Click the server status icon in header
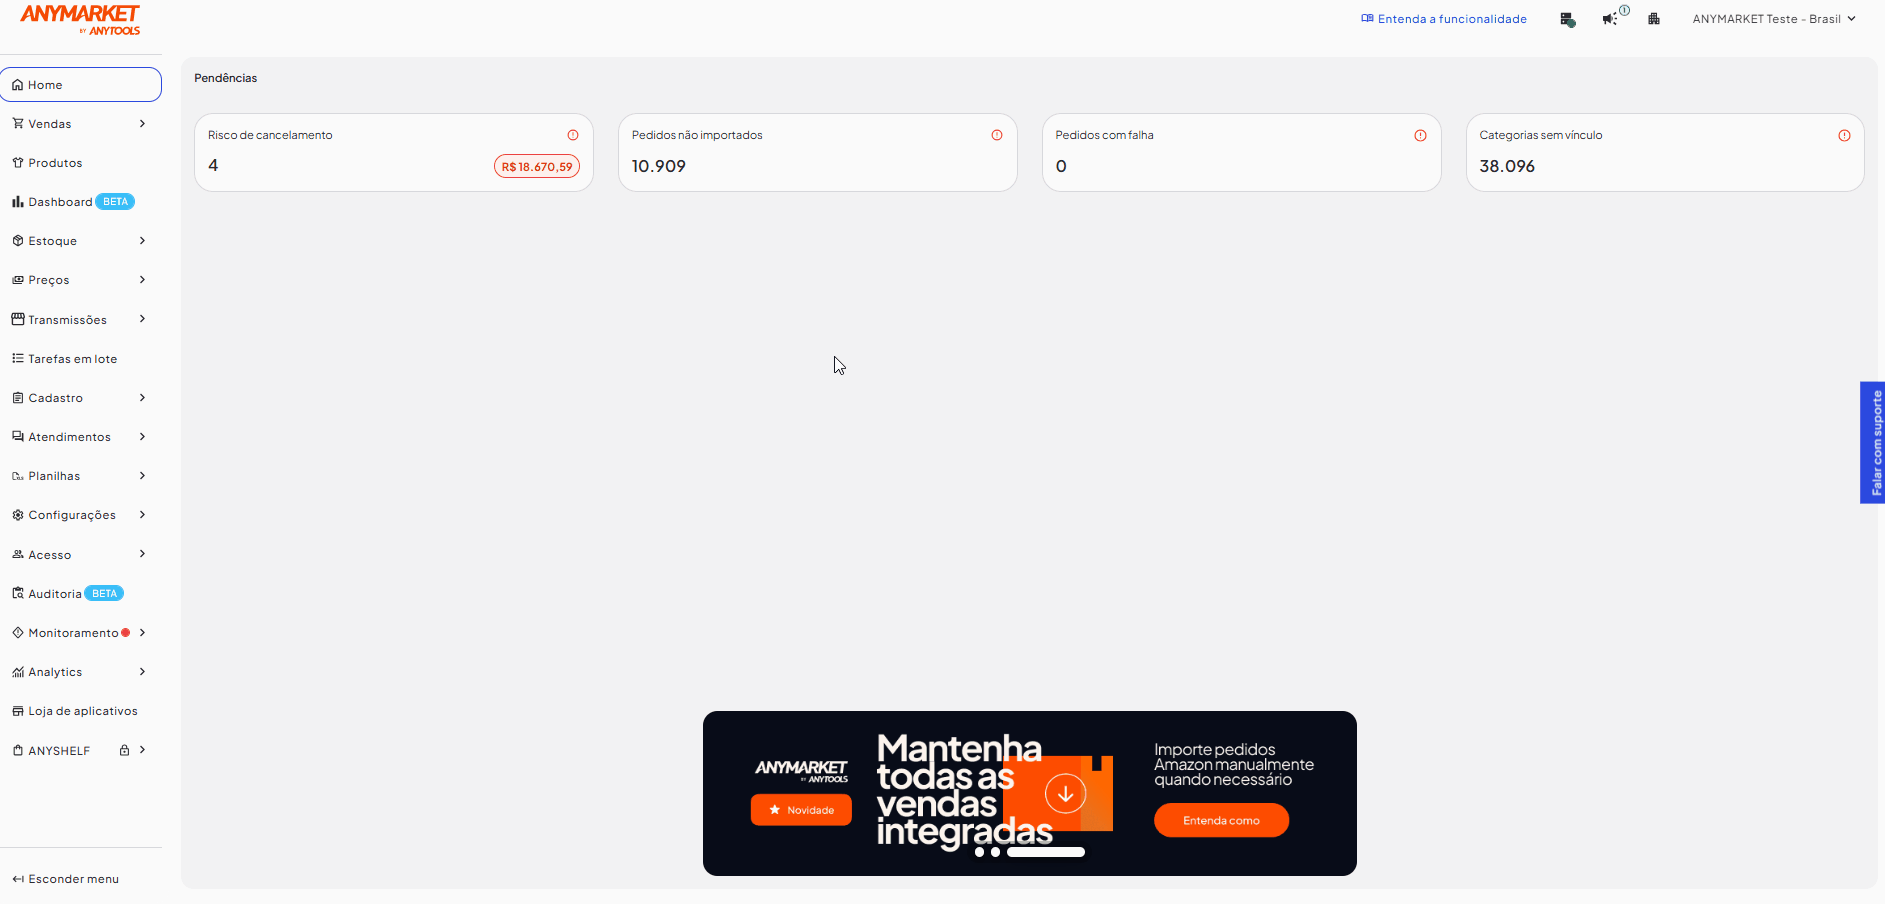Screen dimensions: 1885x904 [1567, 20]
